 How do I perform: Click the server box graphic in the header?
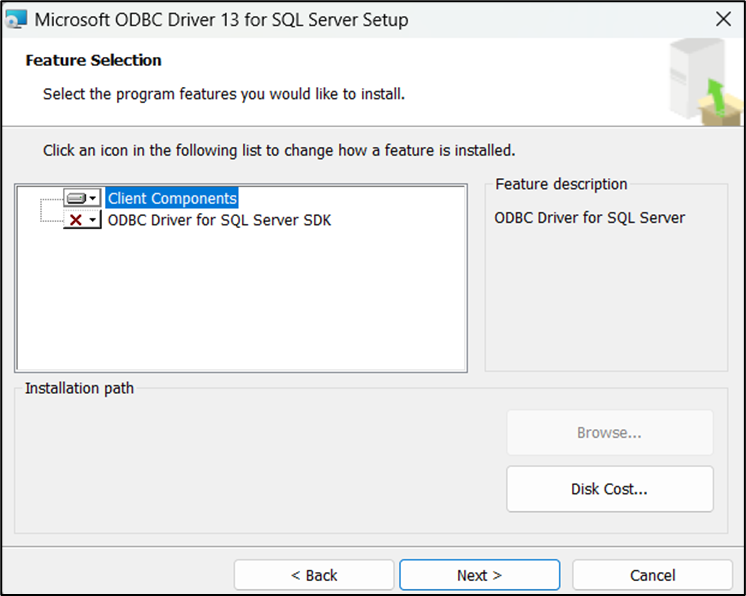699,82
